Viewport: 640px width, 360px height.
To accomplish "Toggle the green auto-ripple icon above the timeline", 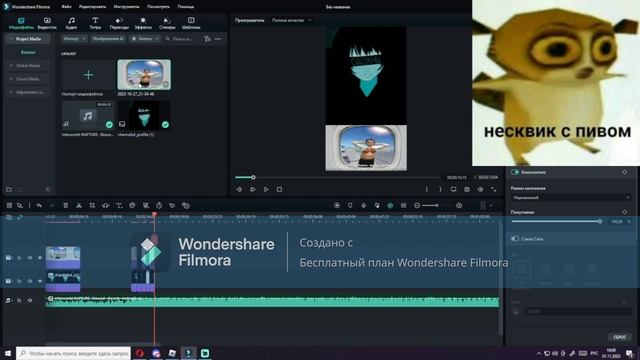I will 390,205.
